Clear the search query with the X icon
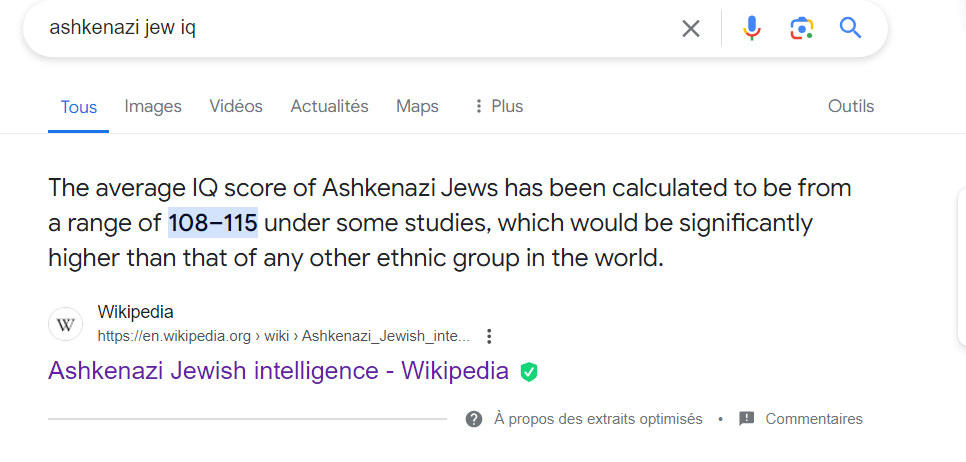Screen dimensions: 966x462 [x=691, y=28]
